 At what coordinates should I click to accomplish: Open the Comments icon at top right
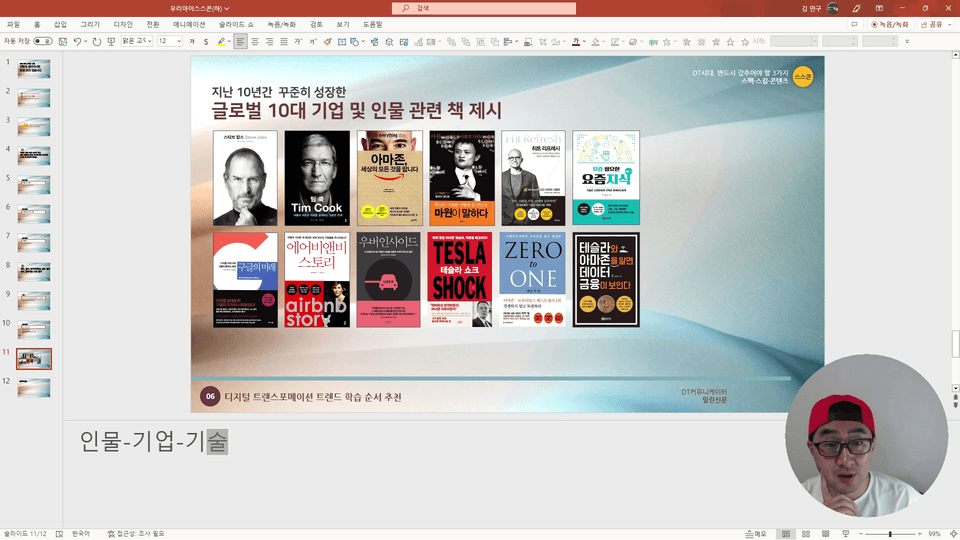(854, 24)
